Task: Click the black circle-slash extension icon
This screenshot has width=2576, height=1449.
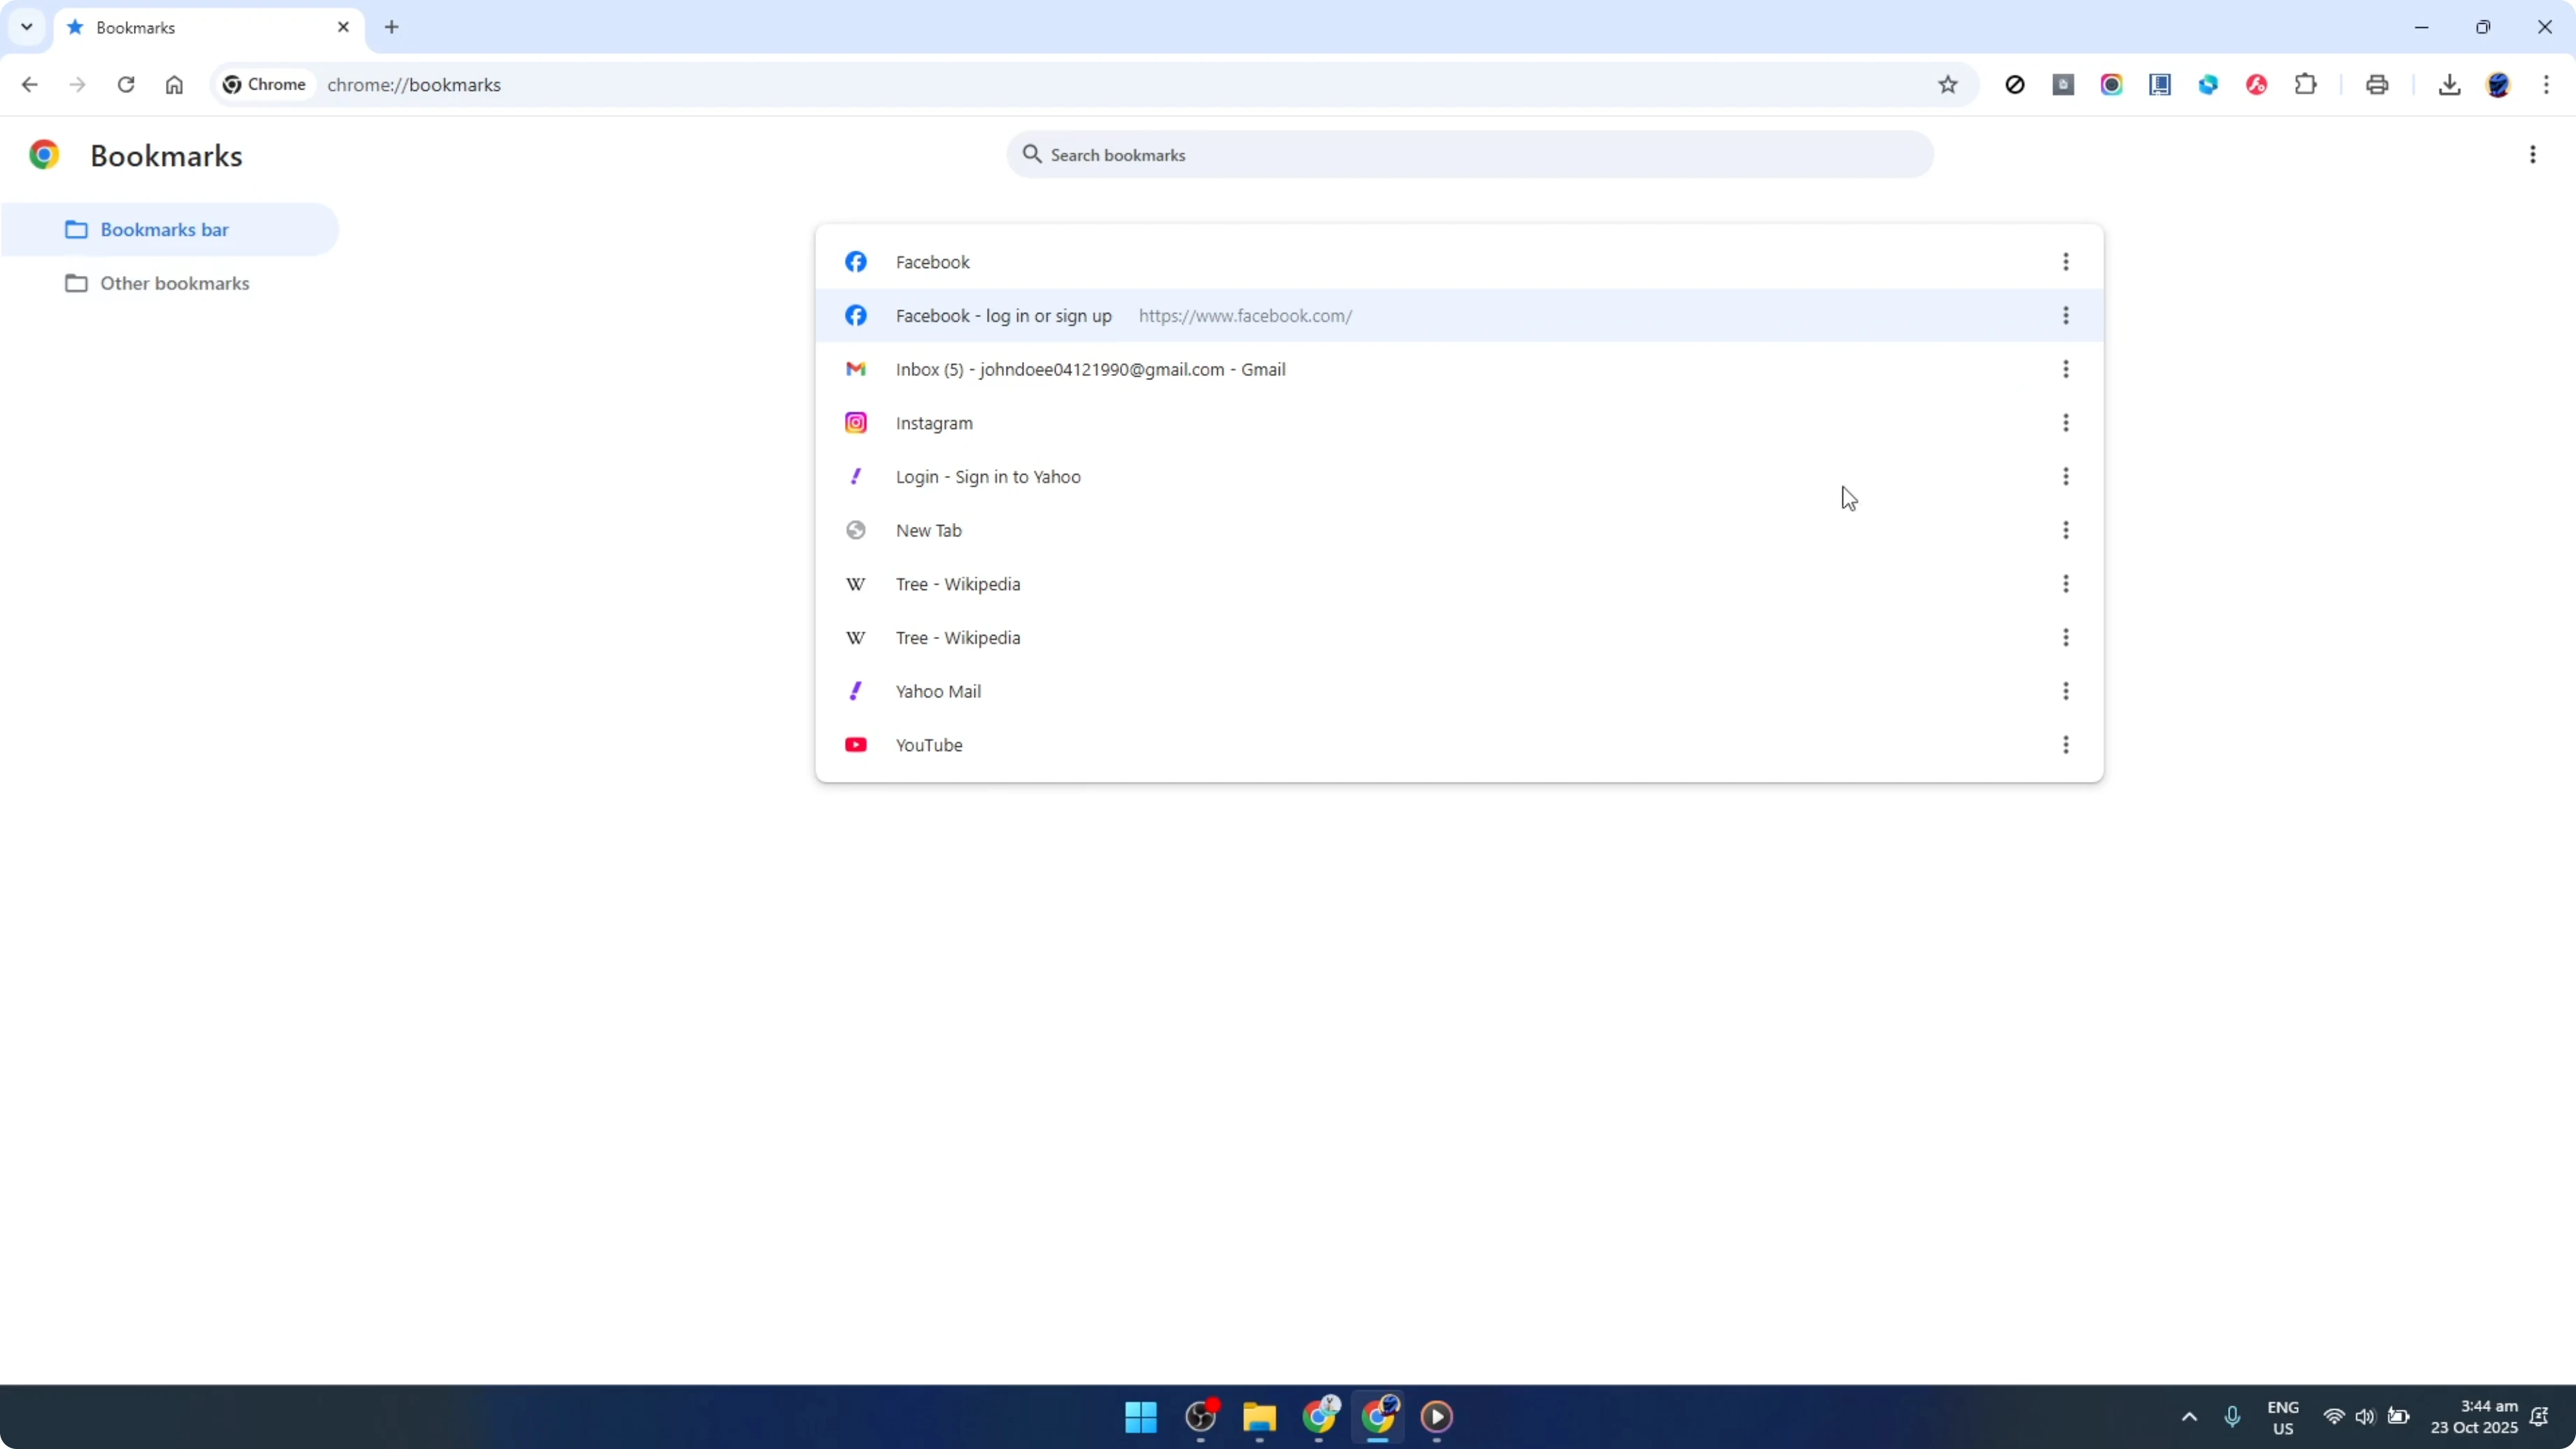Action: tap(2015, 85)
